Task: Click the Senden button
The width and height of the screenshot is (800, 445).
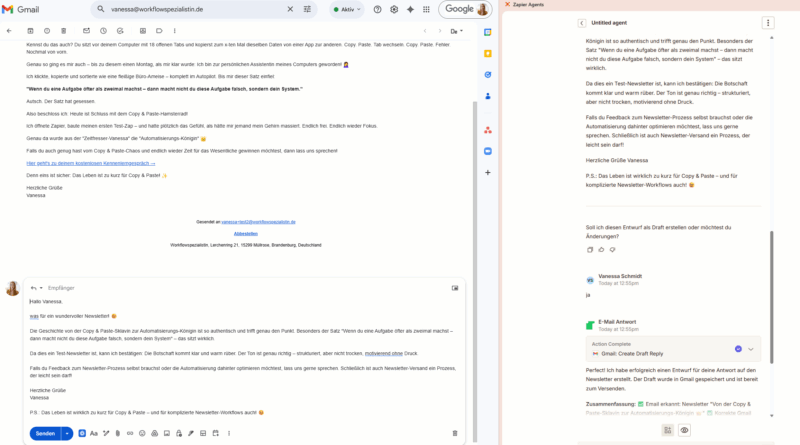Action: tap(45, 433)
